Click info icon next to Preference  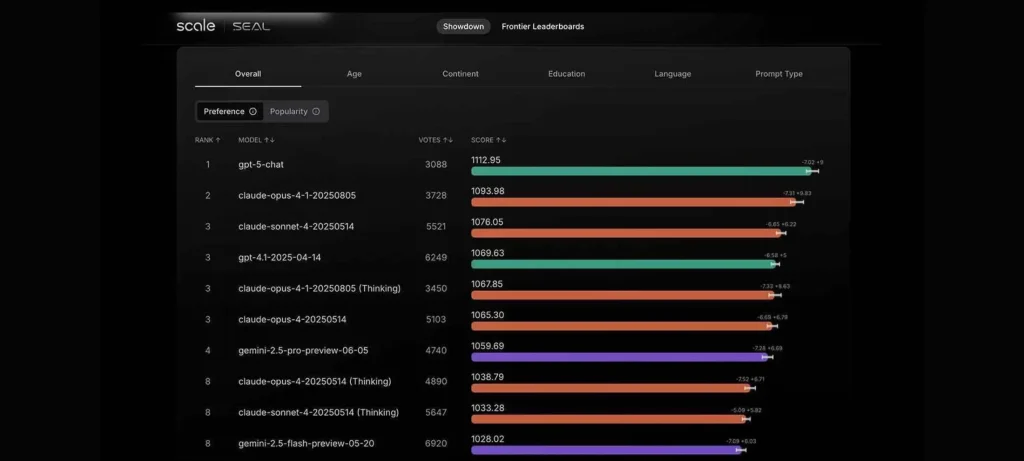click(x=253, y=112)
